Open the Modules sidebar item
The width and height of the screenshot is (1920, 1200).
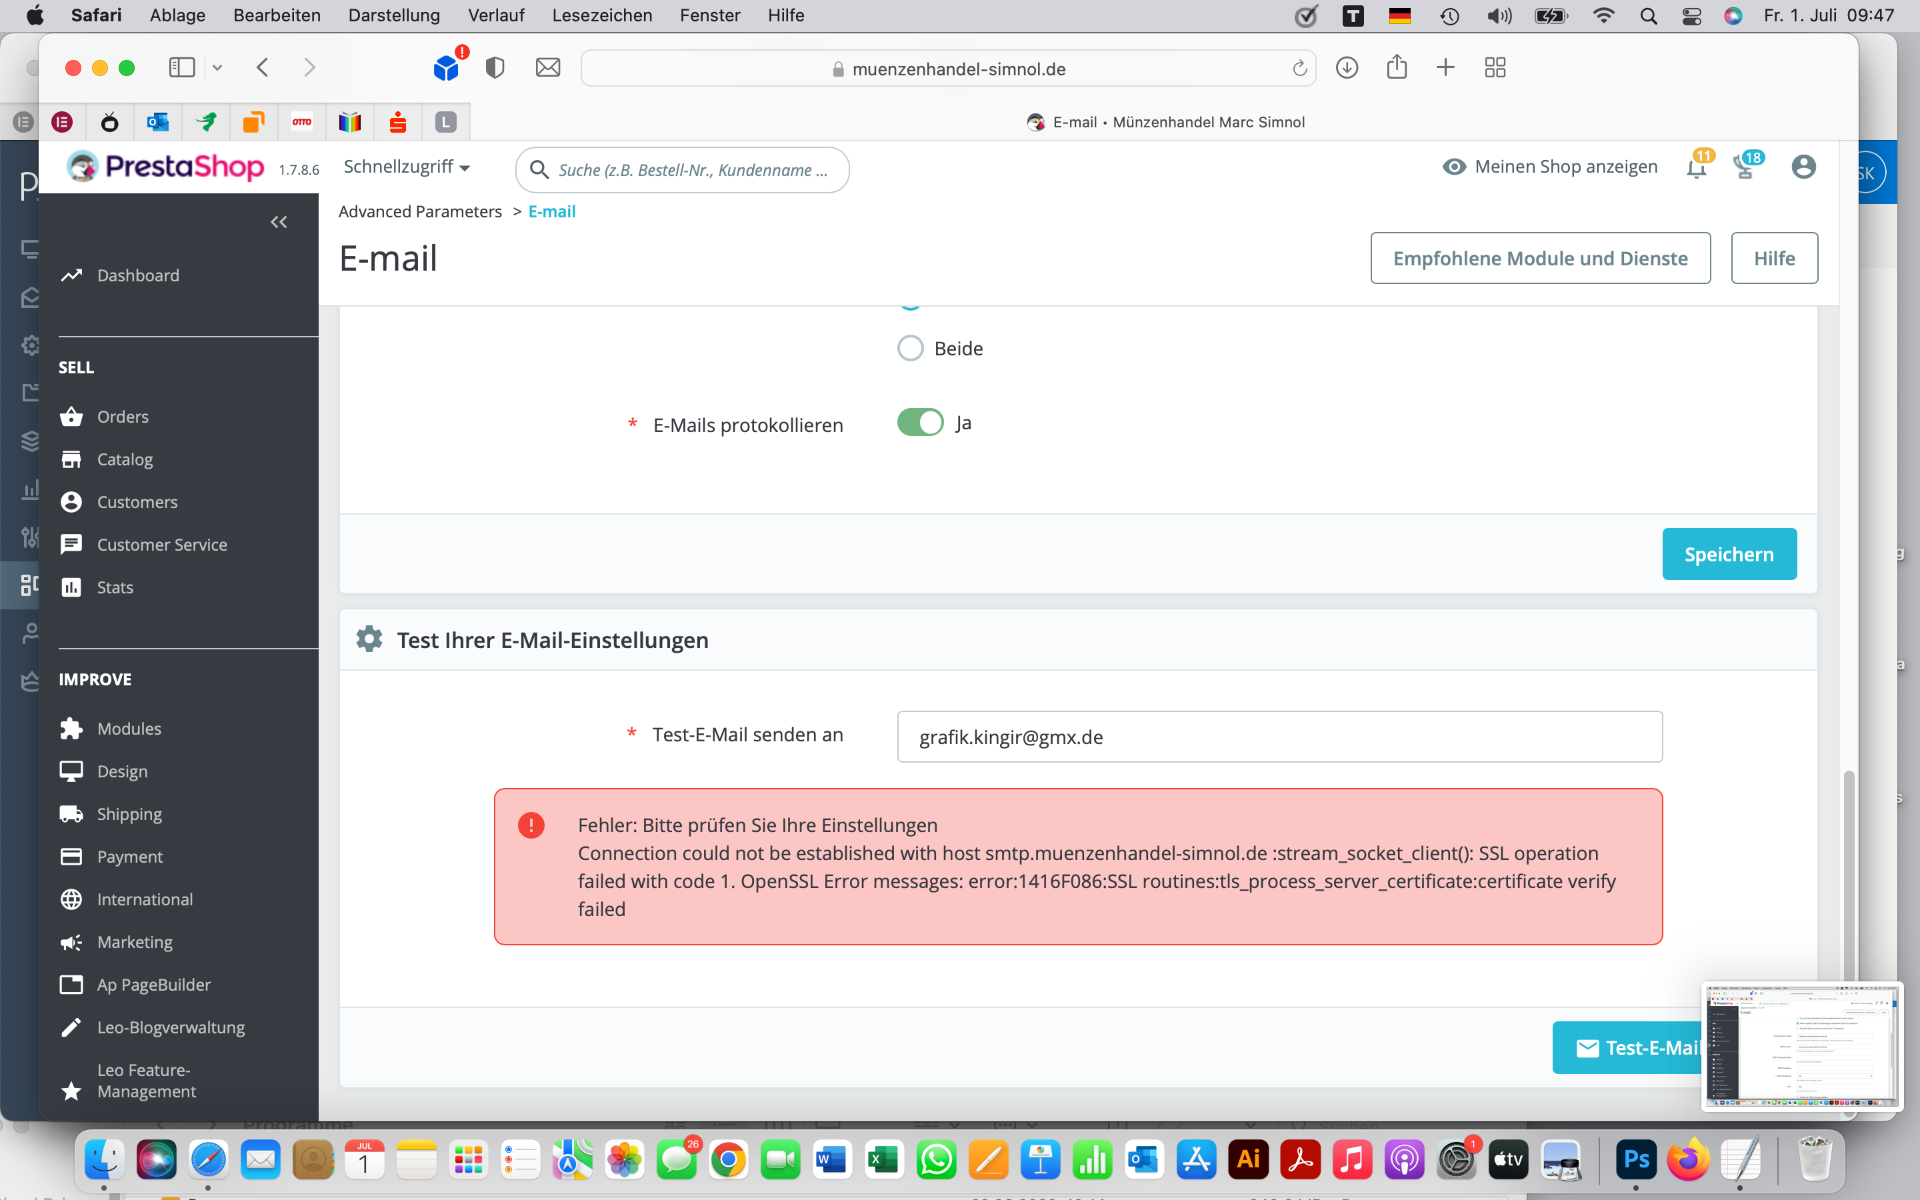click(129, 729)
